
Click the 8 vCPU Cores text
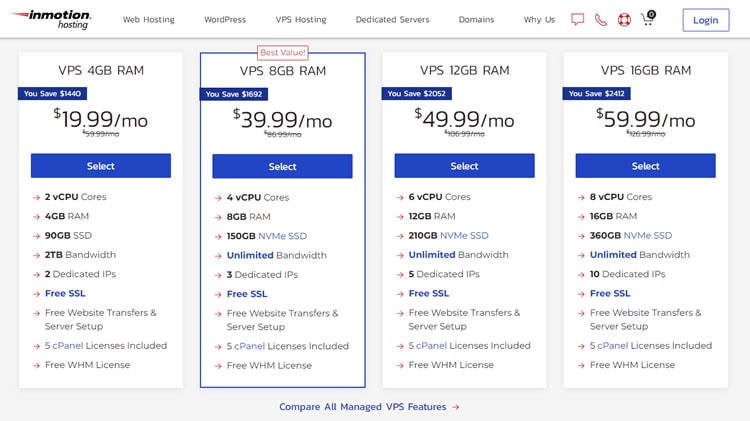tap(621, 197)
